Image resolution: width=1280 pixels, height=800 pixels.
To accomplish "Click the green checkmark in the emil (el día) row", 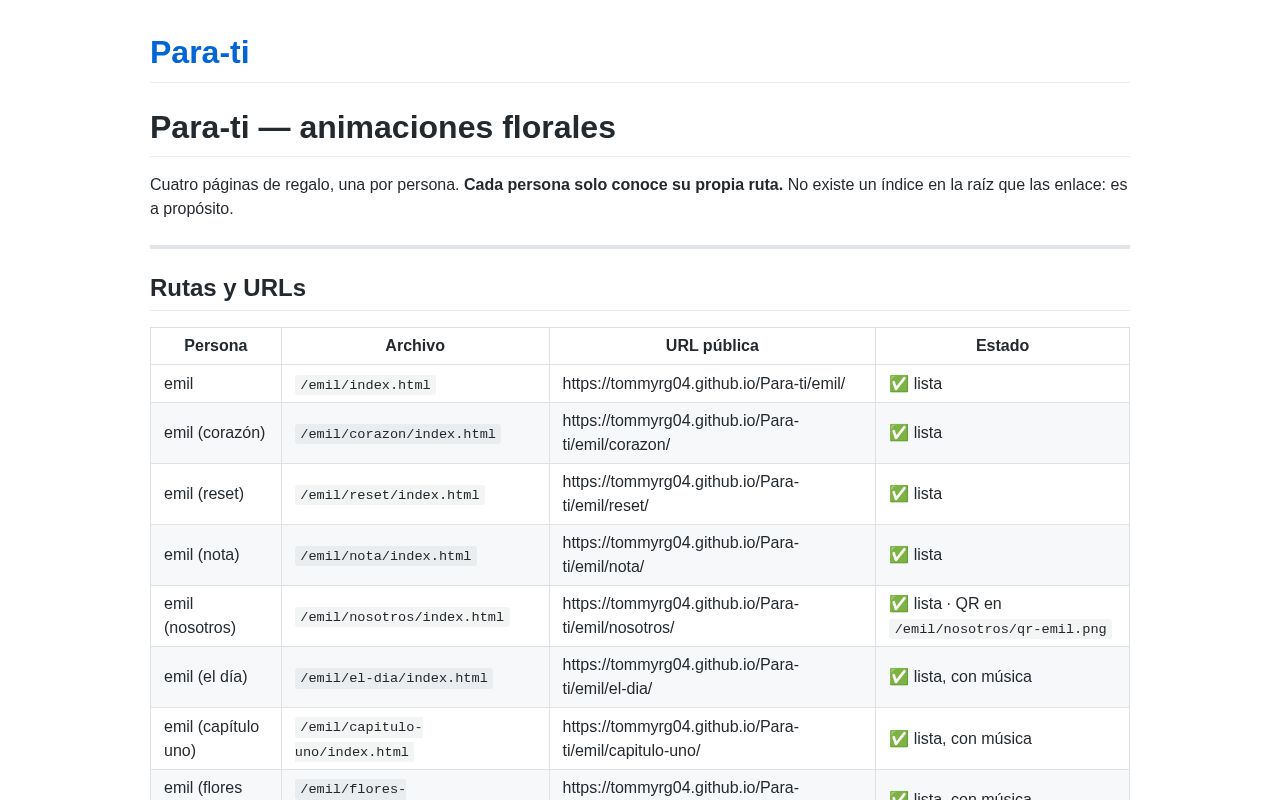I will click(x=899, y=677).
